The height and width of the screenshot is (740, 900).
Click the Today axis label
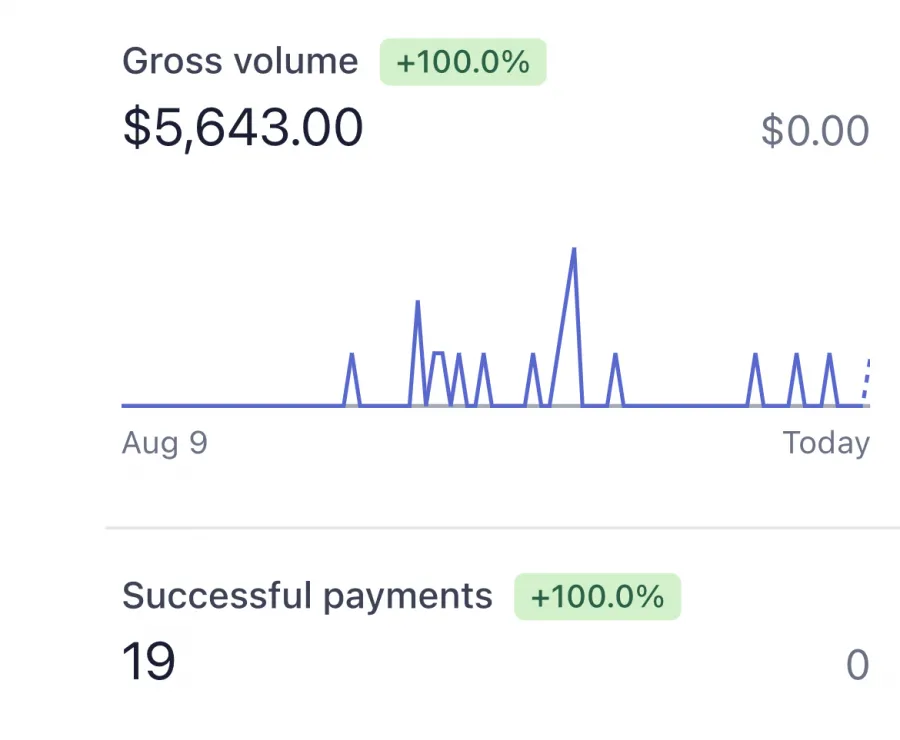[826, 443]
